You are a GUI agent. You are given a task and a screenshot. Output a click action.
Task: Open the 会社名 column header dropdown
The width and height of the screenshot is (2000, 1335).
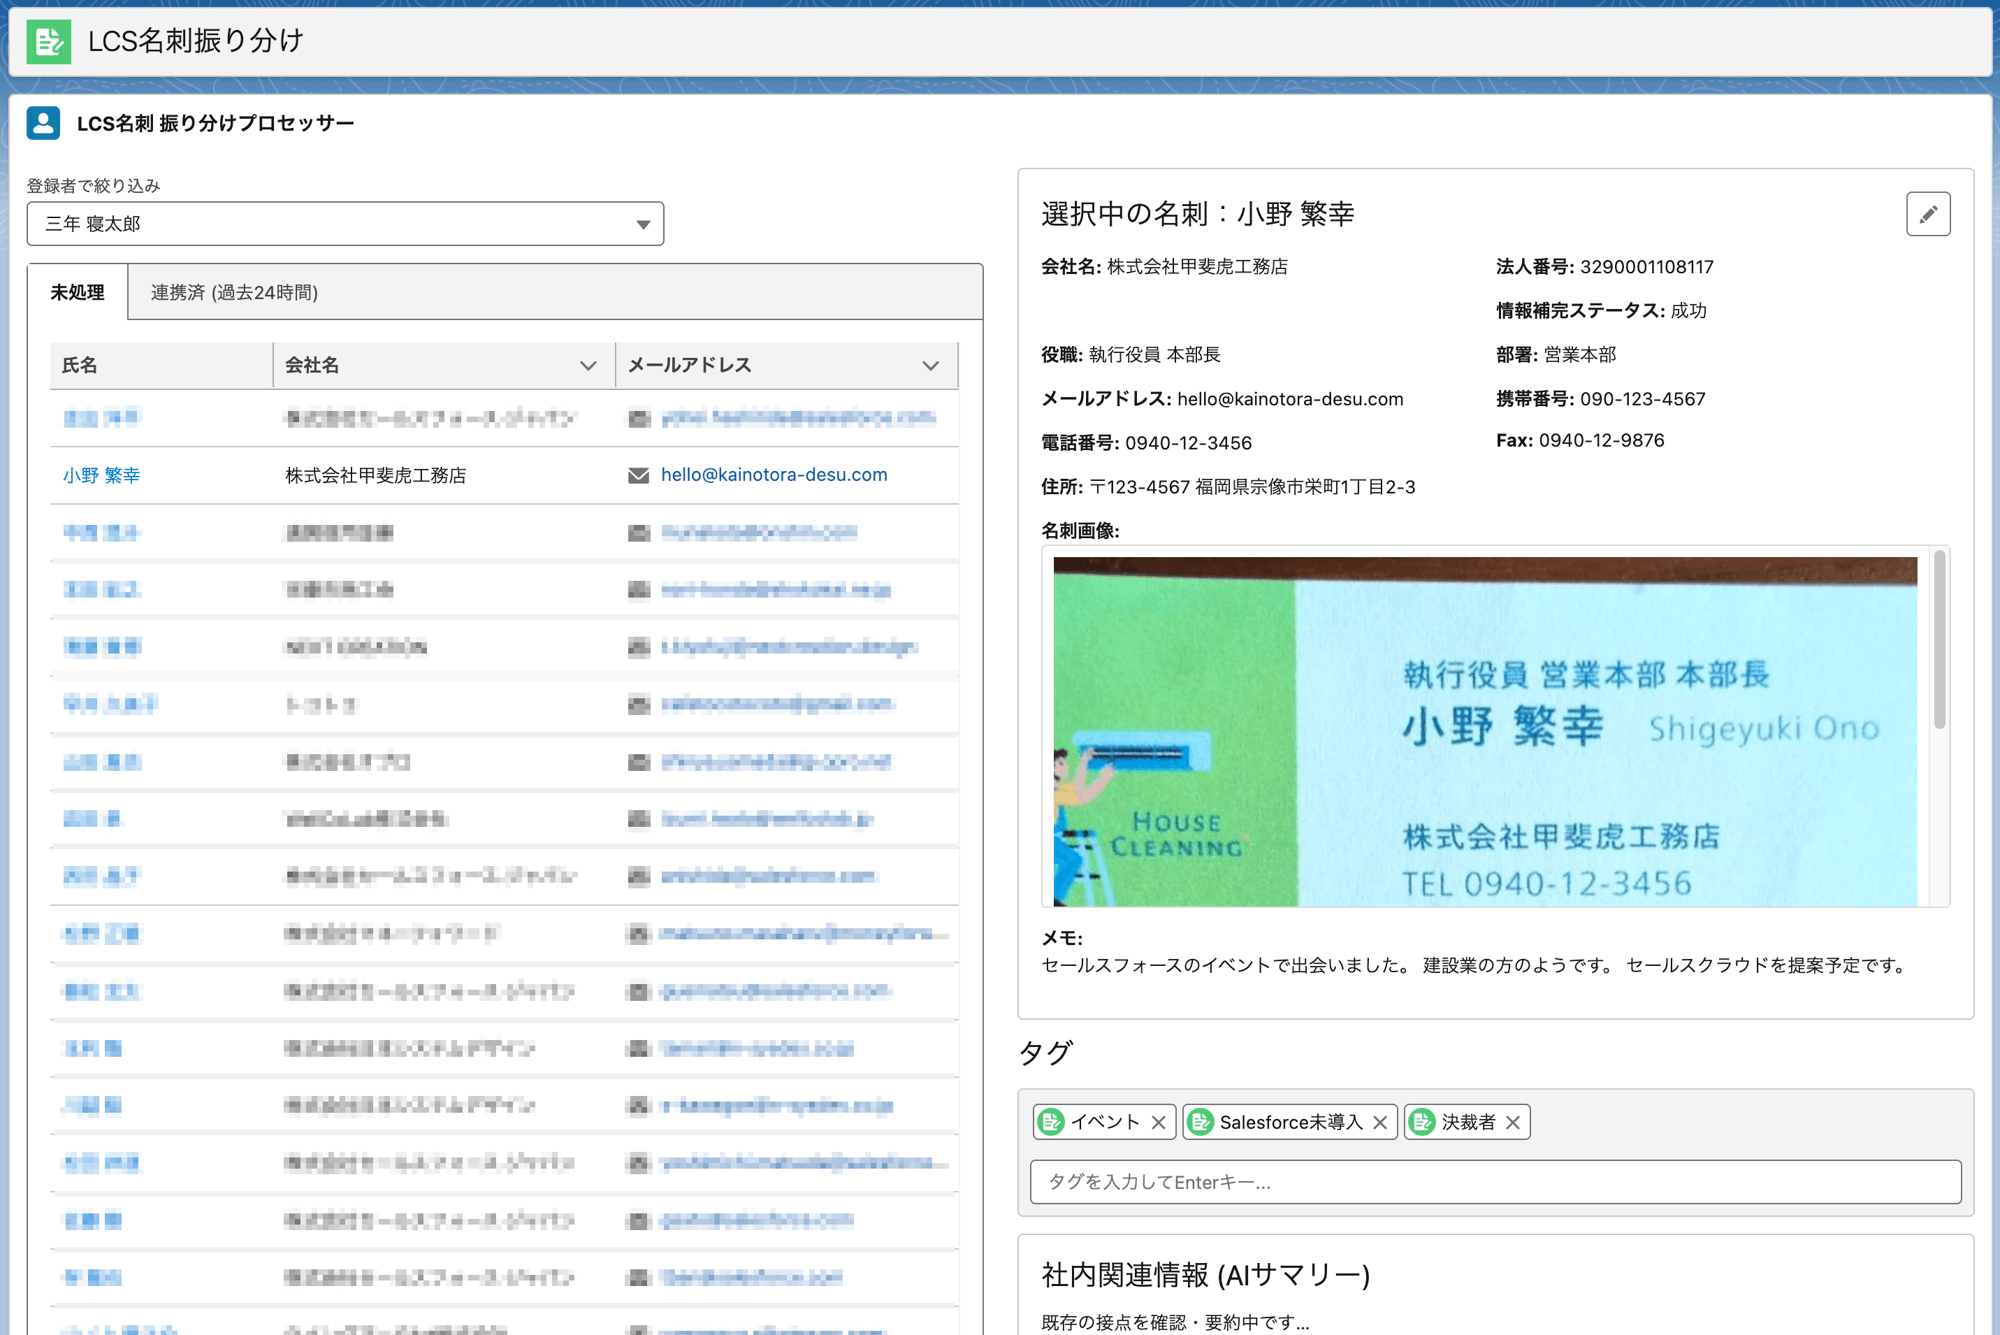click(588, 365)
